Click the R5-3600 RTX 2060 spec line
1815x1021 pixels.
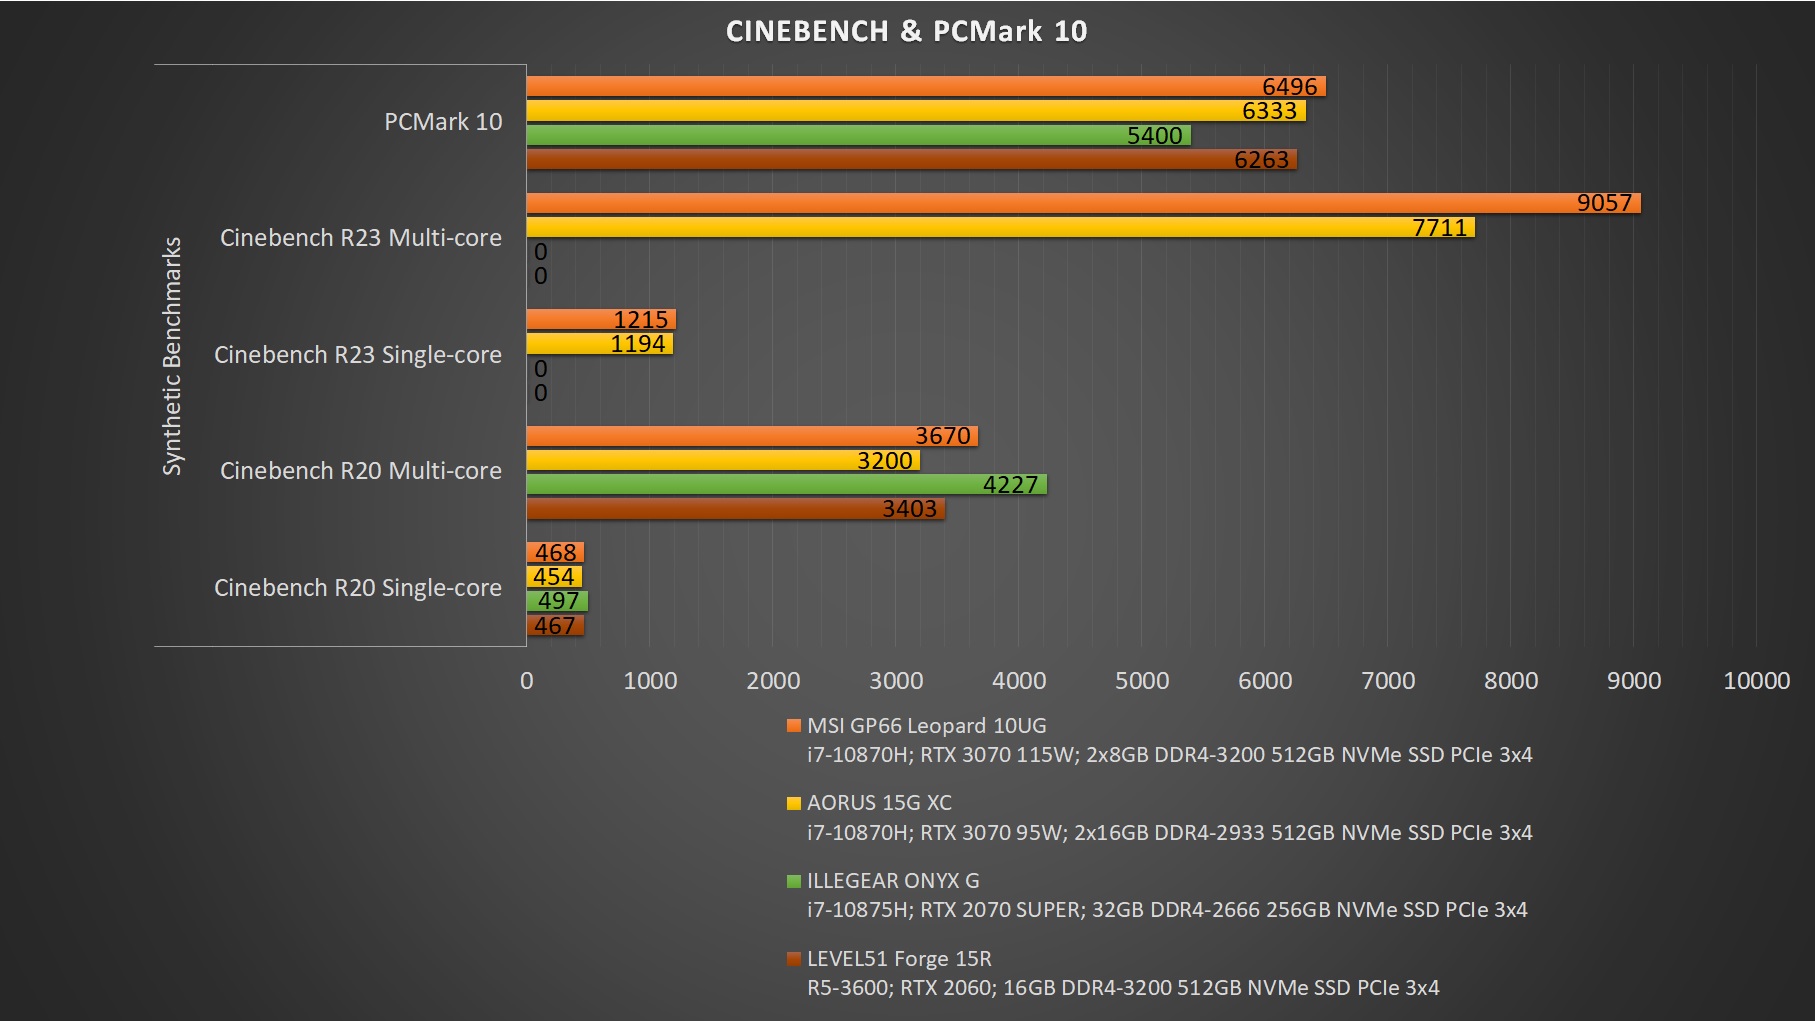(1123, 988)
